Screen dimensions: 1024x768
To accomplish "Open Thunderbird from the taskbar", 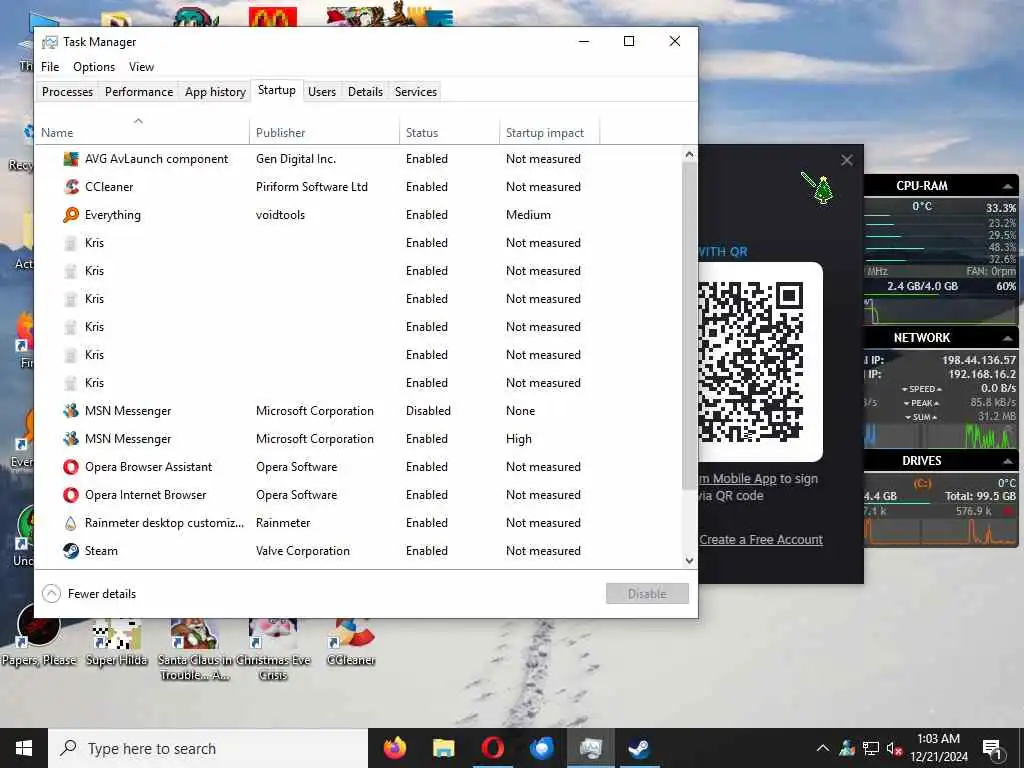I will (541, 748).
